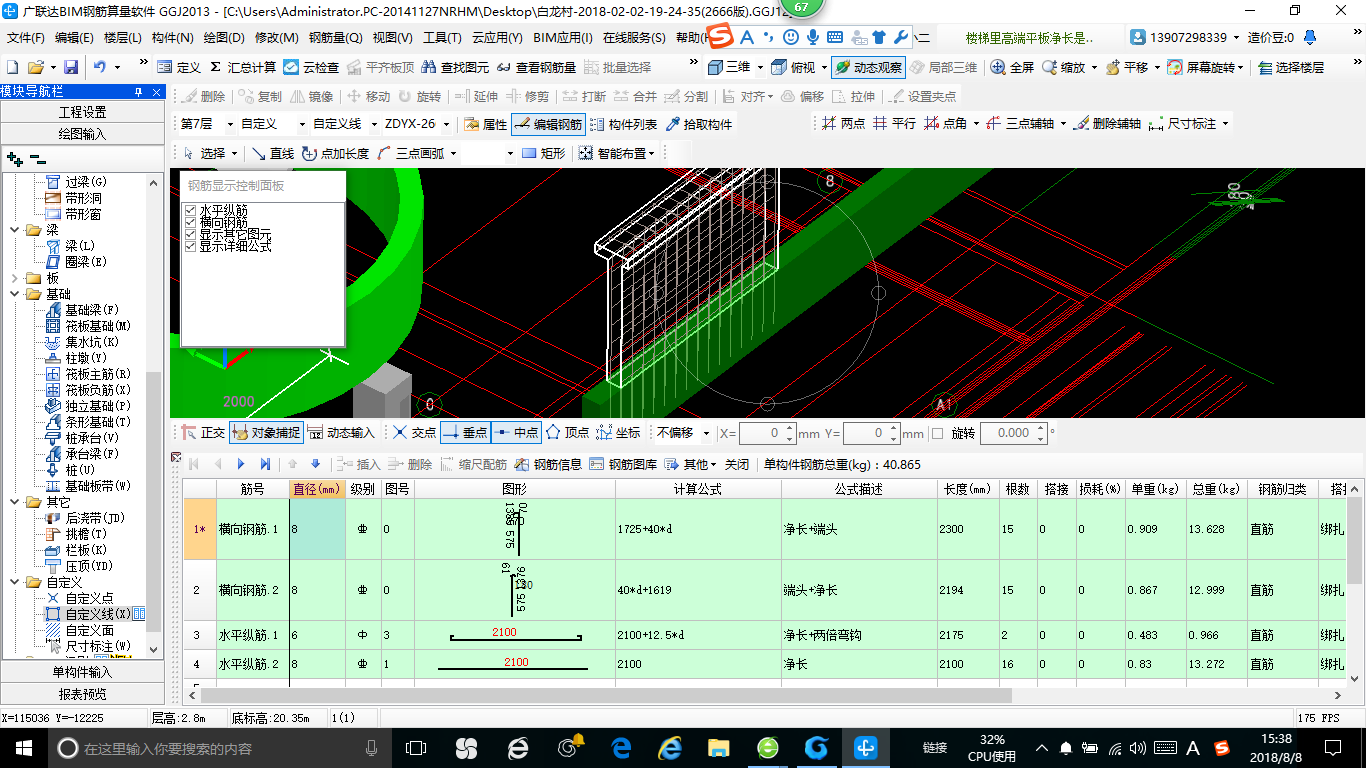Select 平行 (parallel) axis tool

click(894, 123)
